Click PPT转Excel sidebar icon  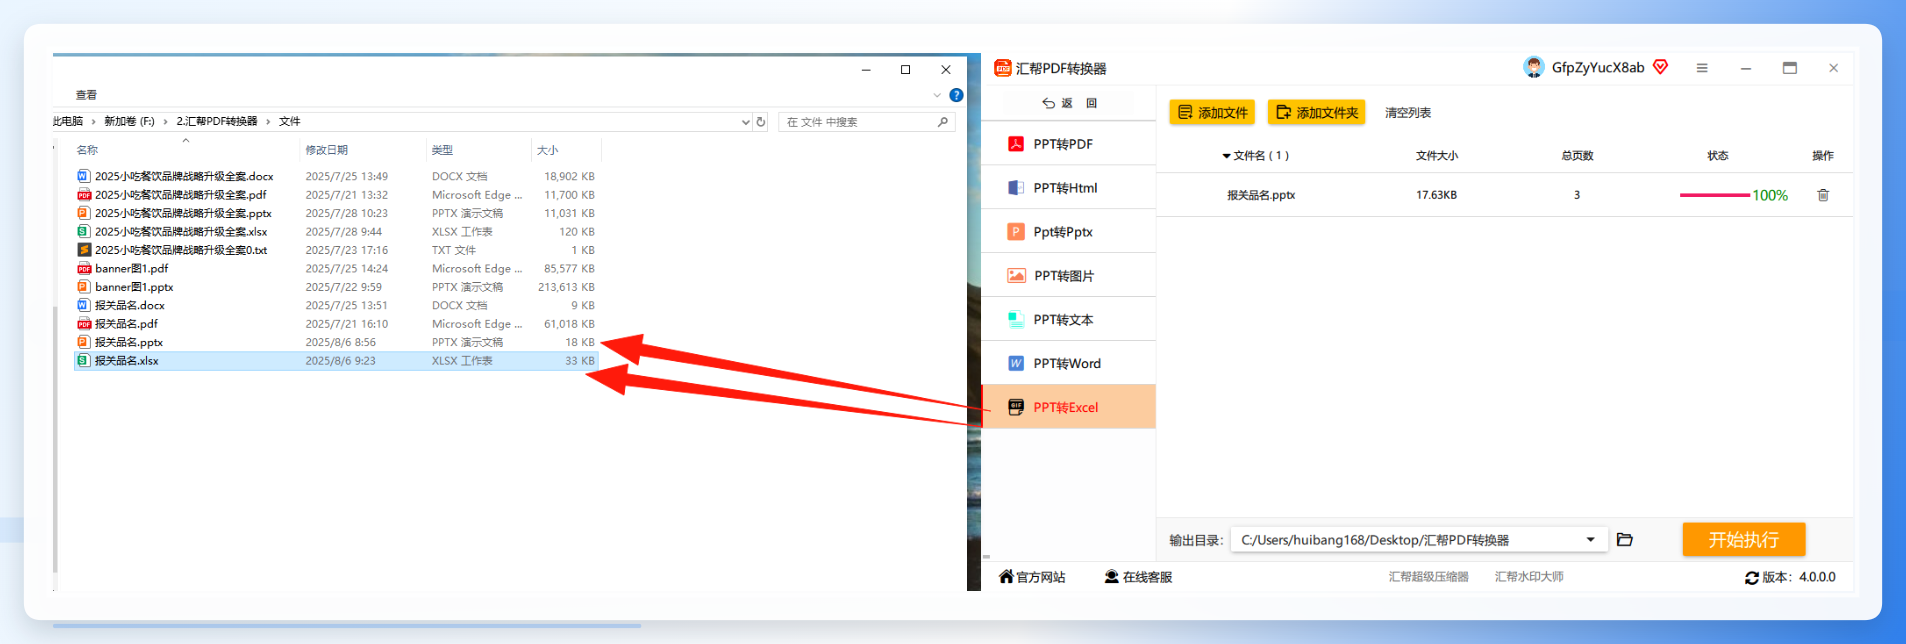tap(1016, 407)
